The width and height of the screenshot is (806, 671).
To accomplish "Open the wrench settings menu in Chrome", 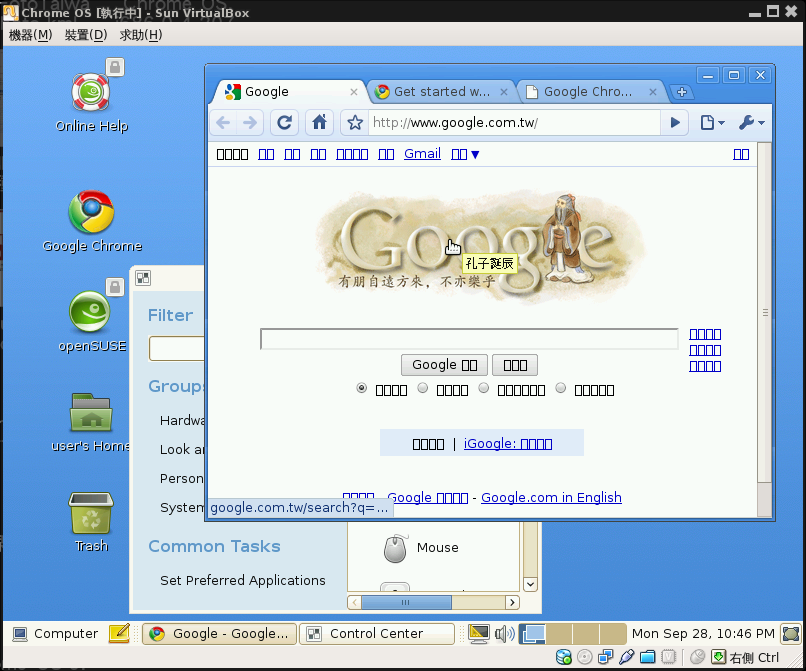I will point(752,122).
